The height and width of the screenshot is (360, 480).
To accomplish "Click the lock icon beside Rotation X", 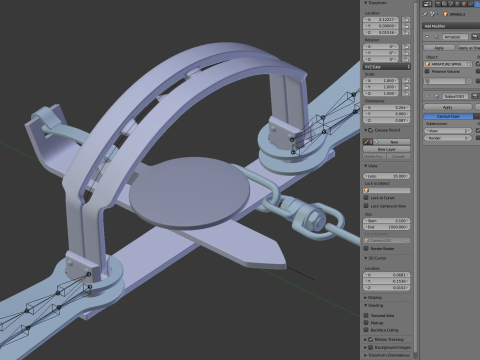I will 406,47.
